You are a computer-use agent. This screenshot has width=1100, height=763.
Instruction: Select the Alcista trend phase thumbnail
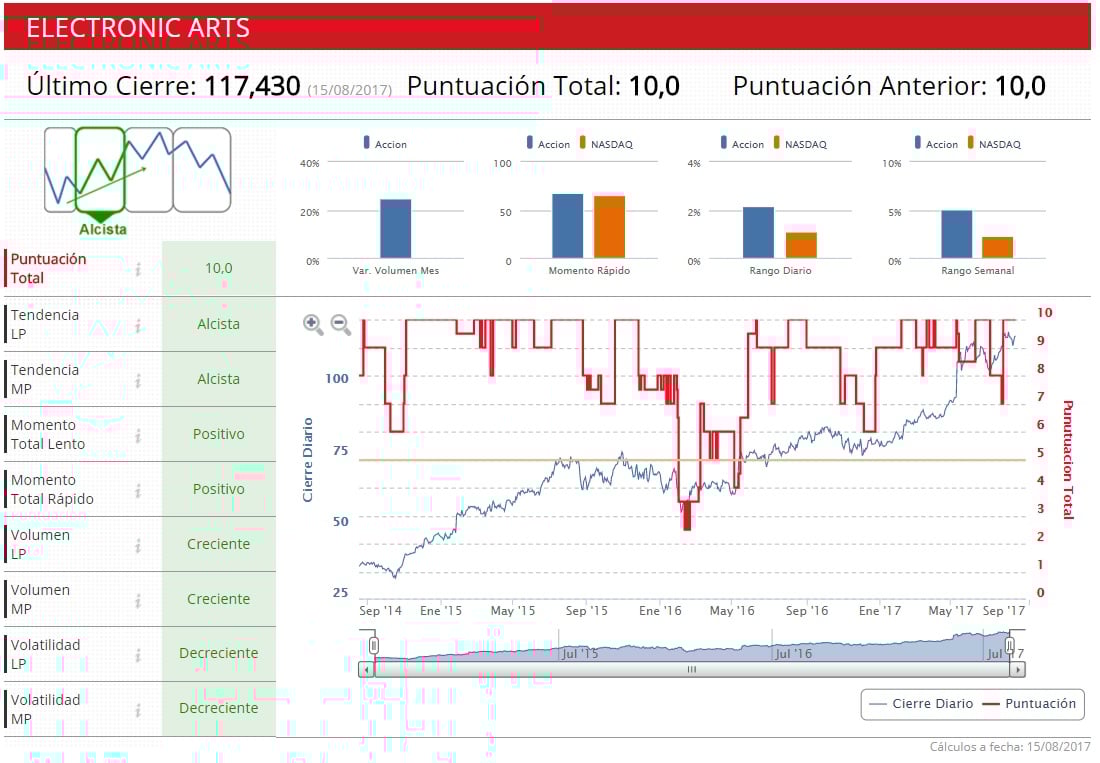click(100, 170)
